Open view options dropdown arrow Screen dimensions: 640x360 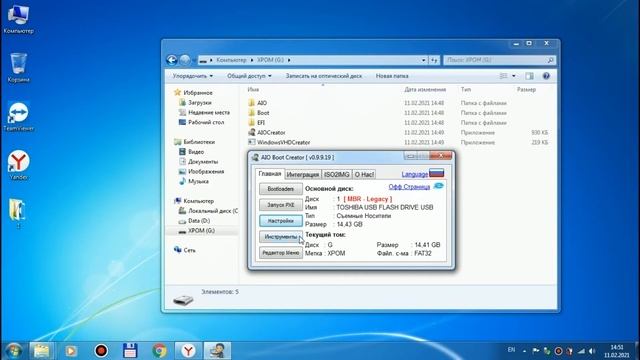coord(513,76)
